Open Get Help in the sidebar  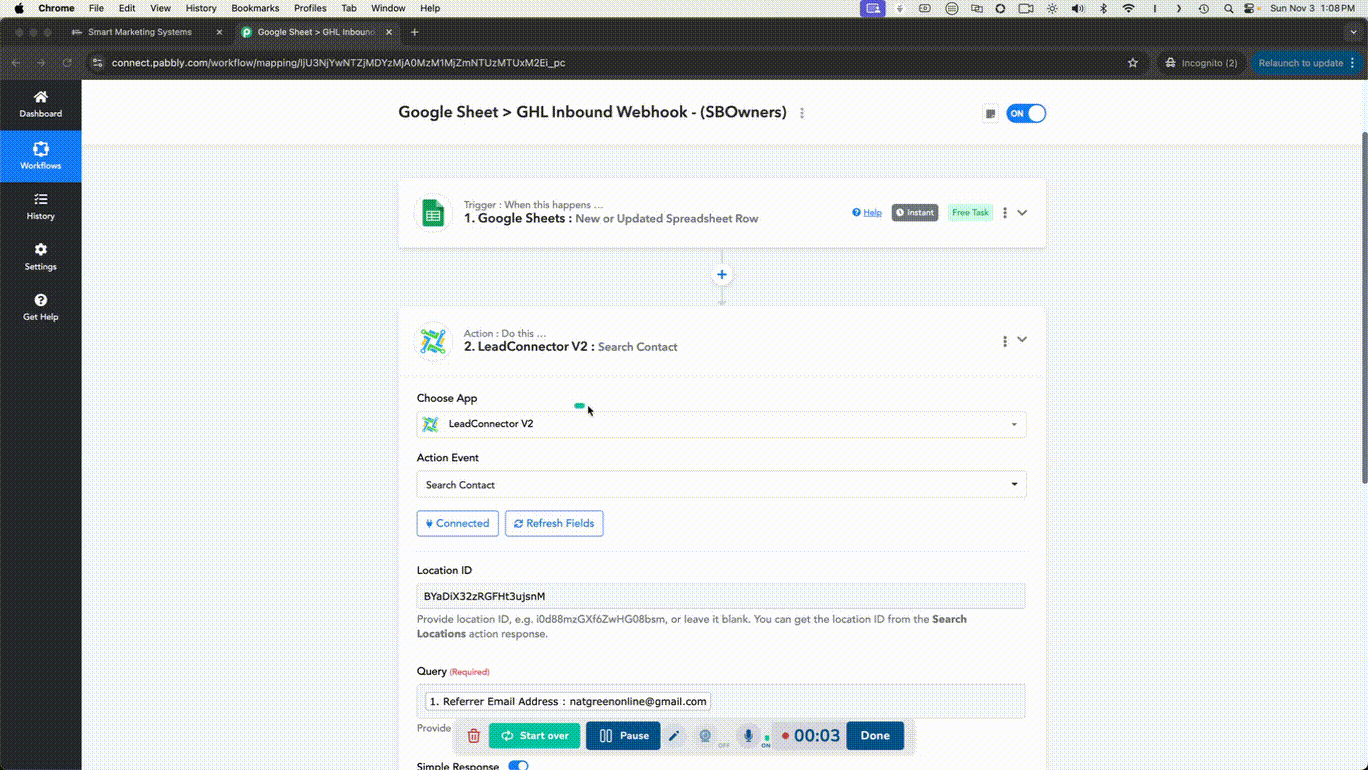click(40, 307)
